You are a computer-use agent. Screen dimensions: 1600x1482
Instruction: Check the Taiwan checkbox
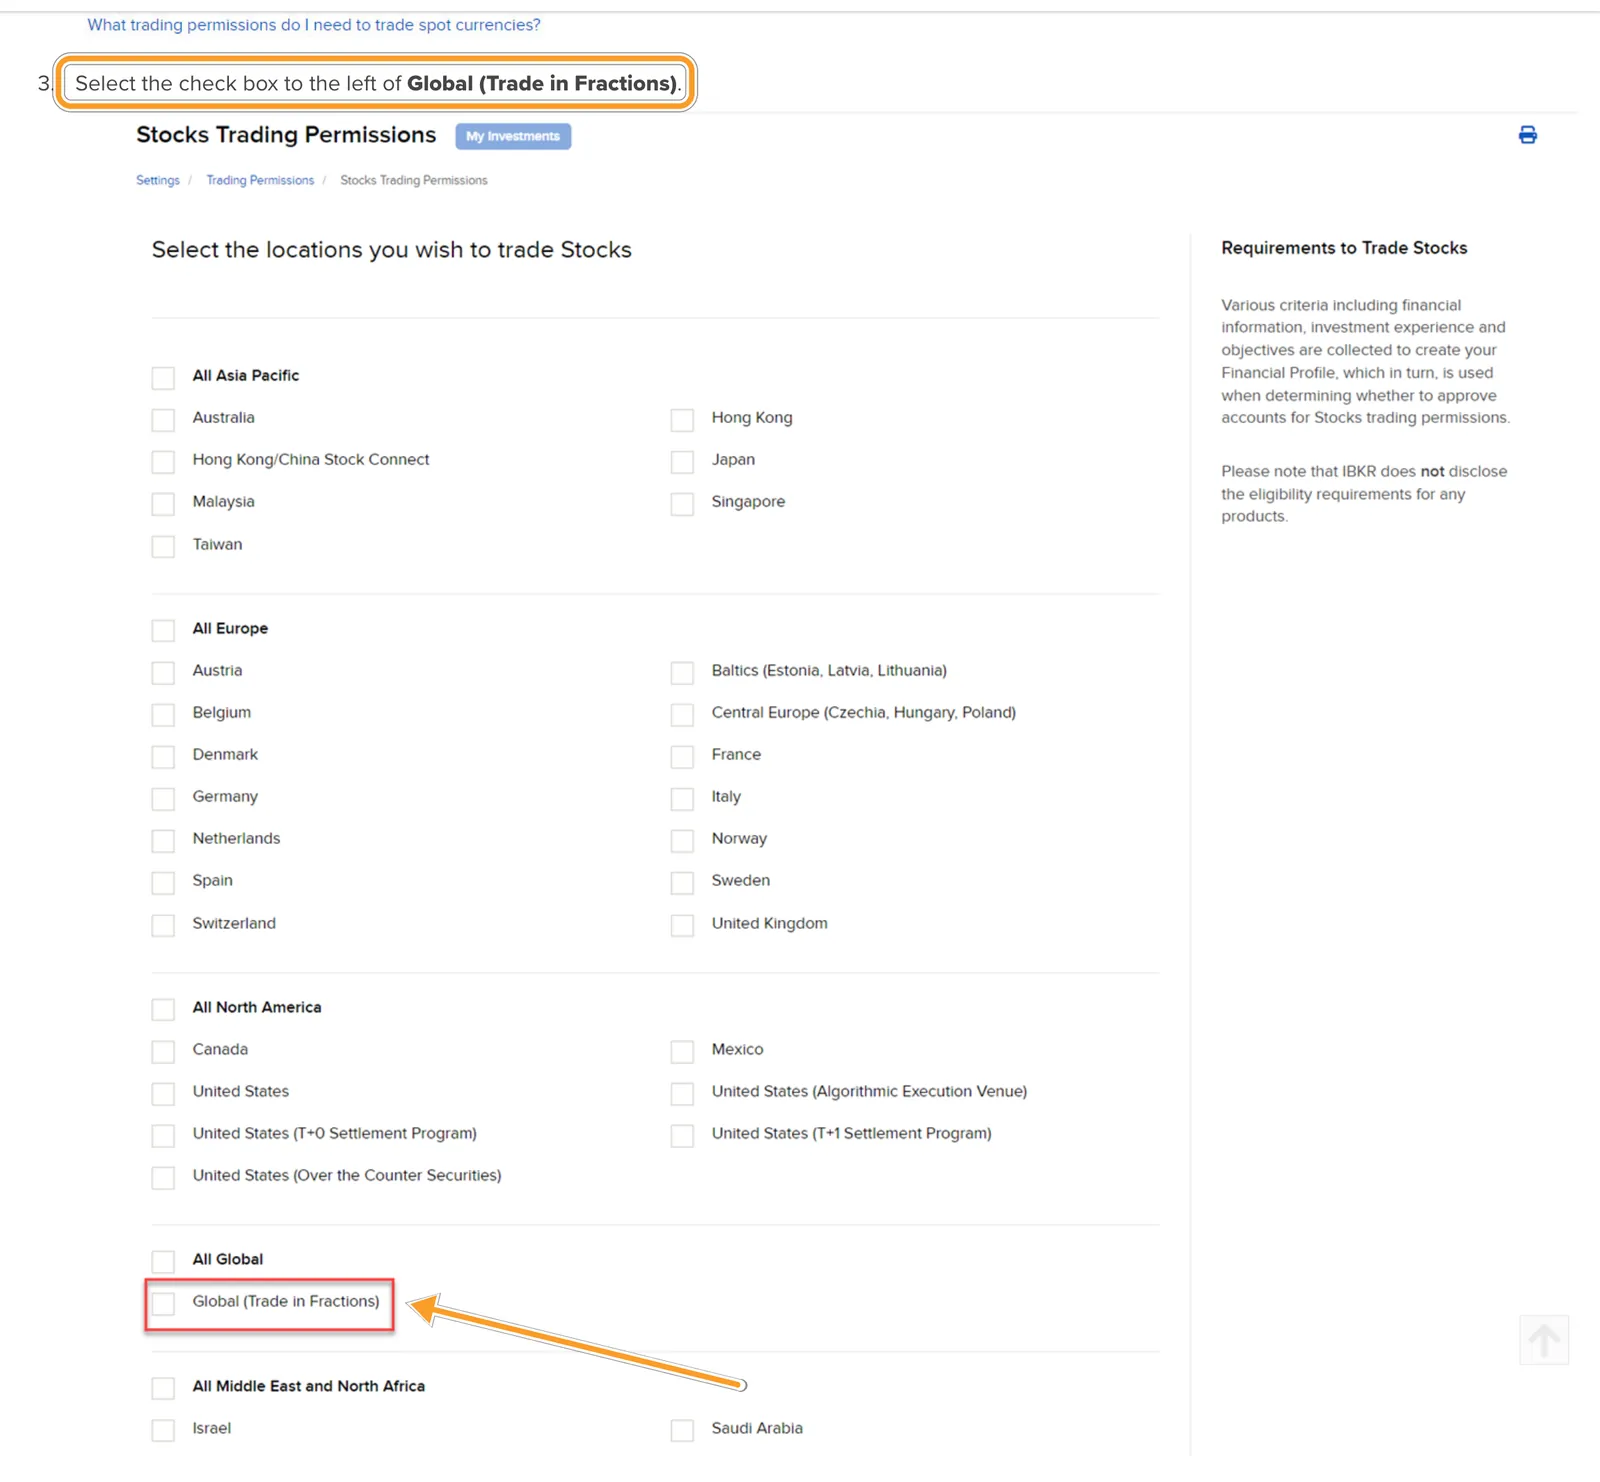pos(163,546)
